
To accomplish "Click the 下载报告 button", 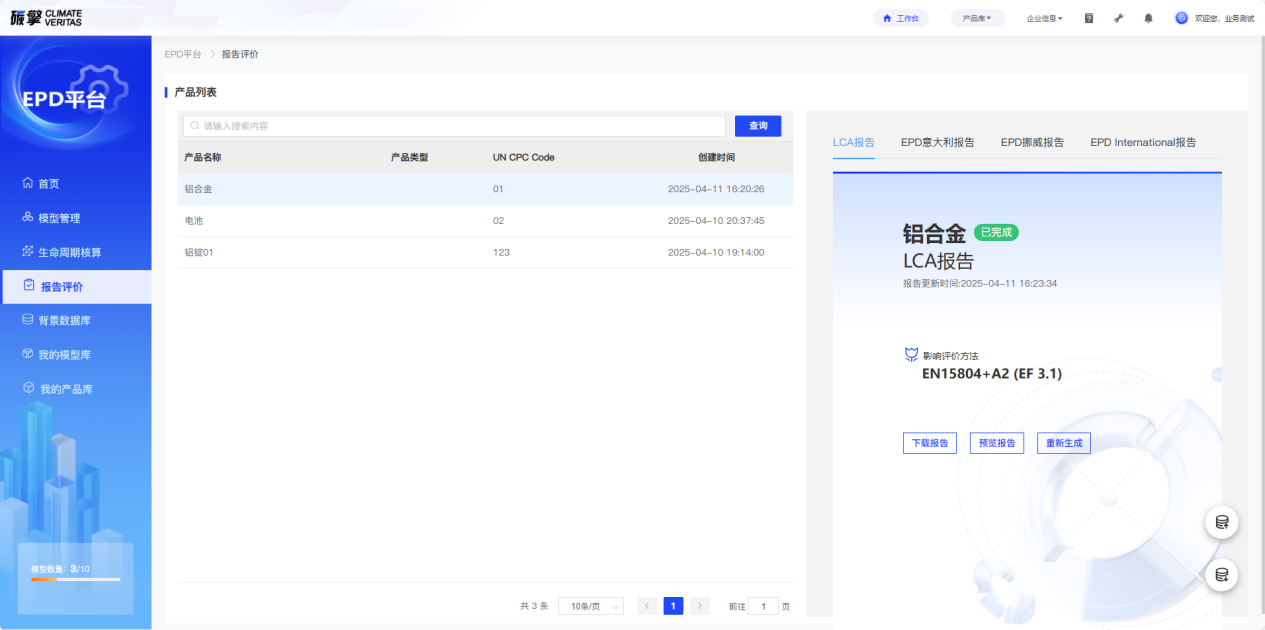I will tap(929, 443).
